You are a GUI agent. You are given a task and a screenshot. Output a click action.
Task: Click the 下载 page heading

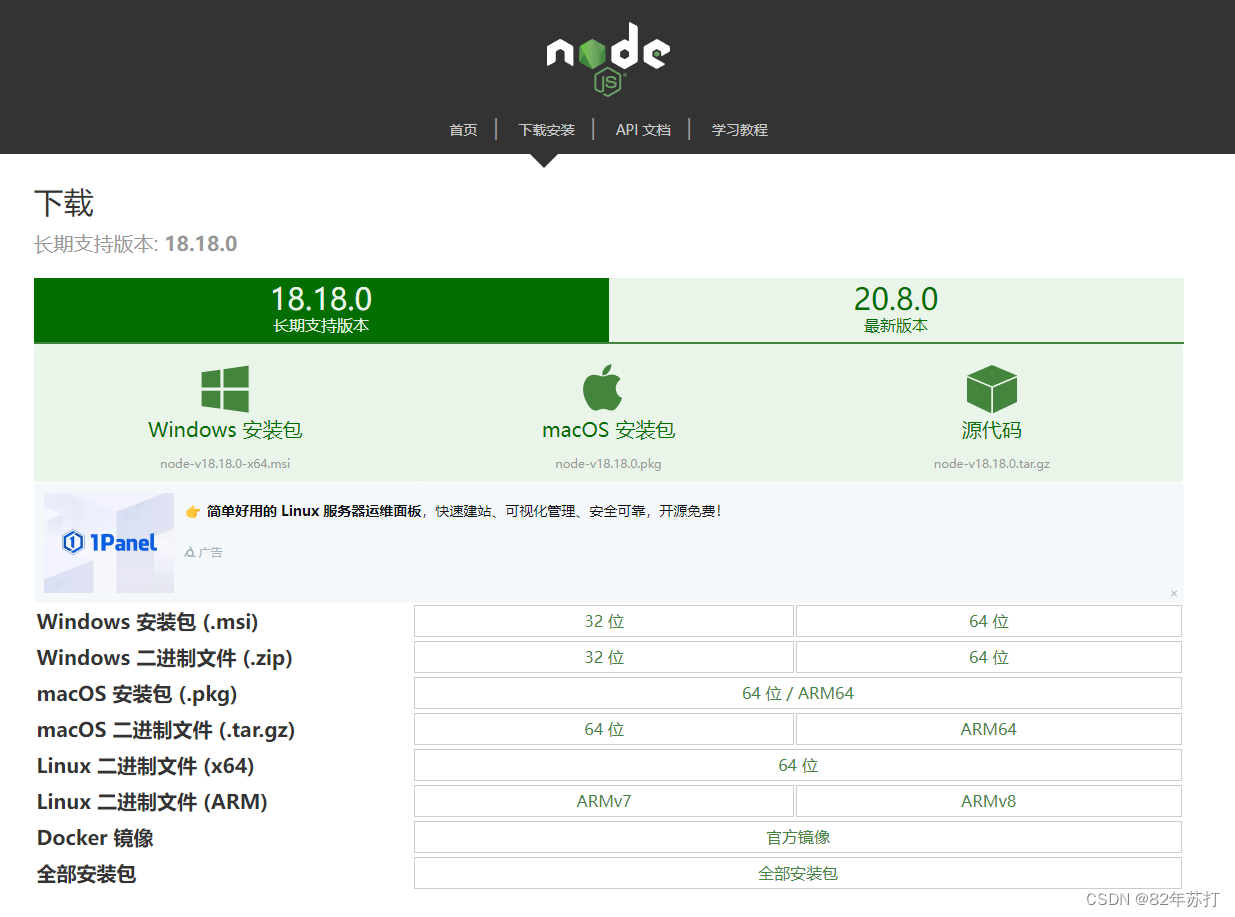(x=64, y=204)
